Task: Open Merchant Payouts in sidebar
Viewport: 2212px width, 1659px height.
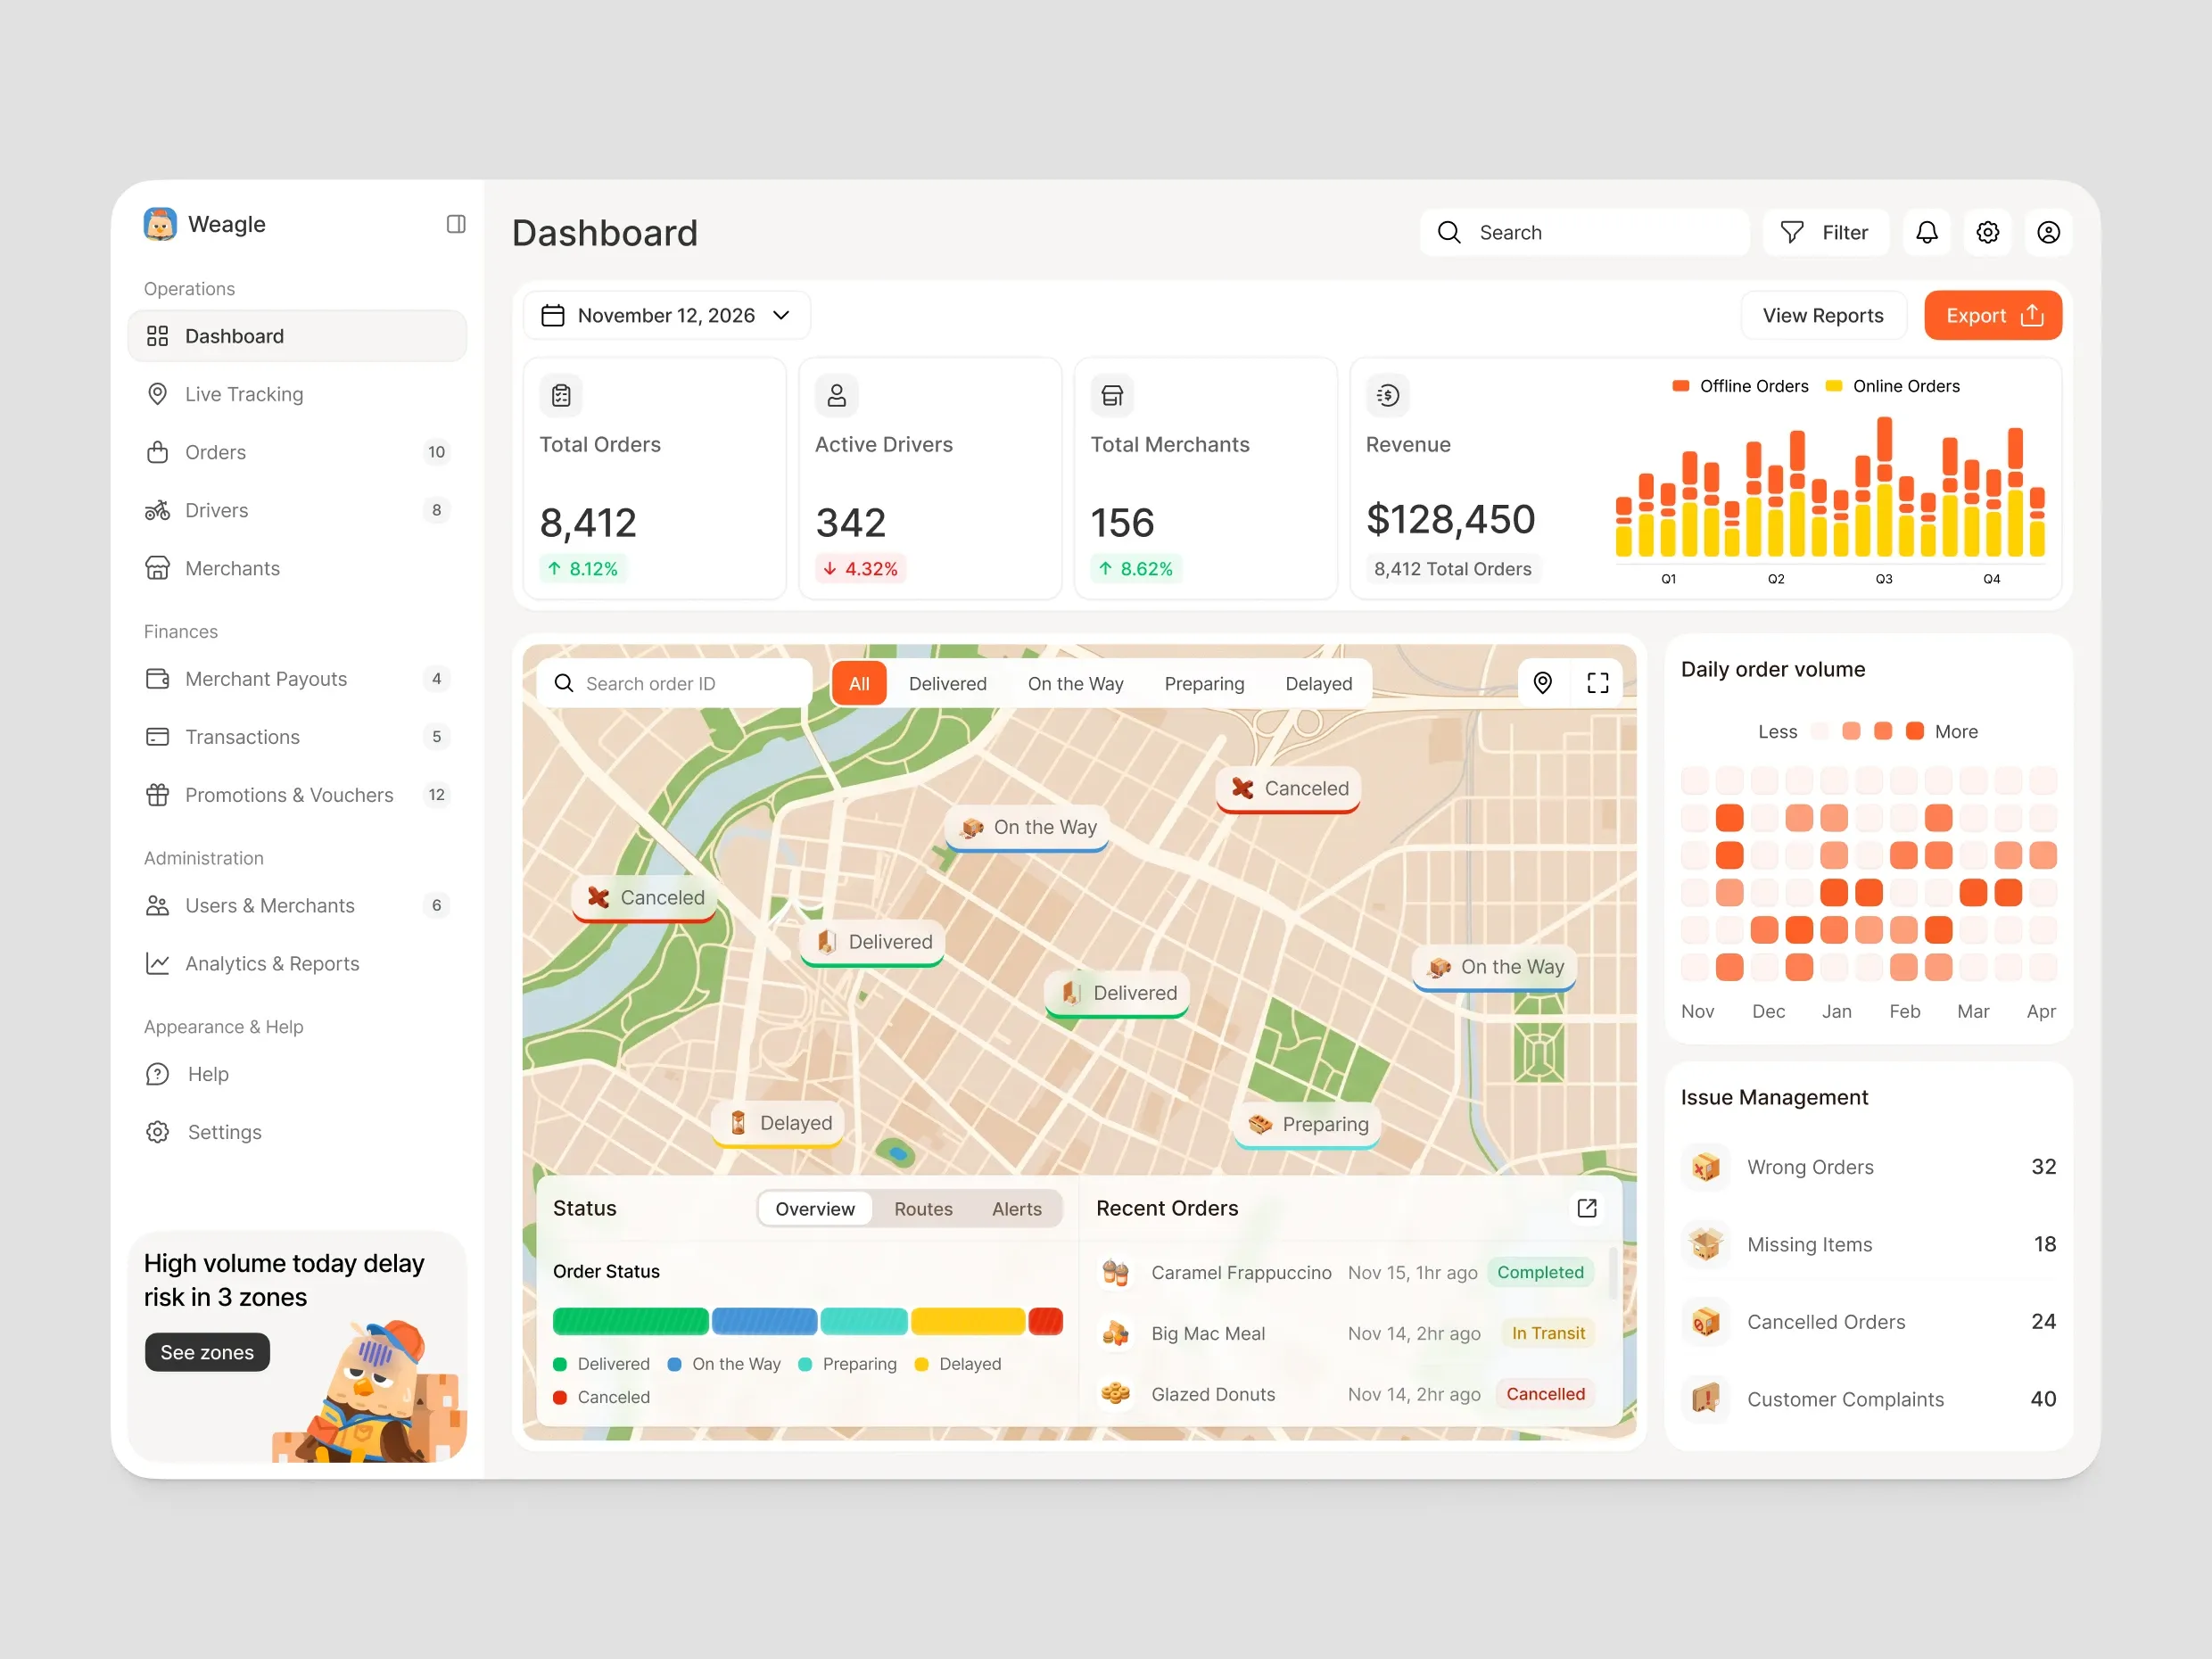Action: (297, 679)
